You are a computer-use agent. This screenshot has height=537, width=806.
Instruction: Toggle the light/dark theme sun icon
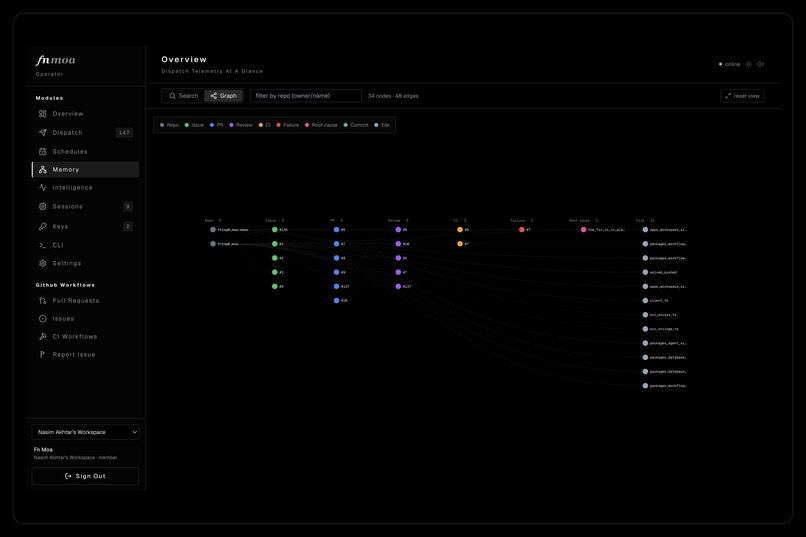point(748,64)
